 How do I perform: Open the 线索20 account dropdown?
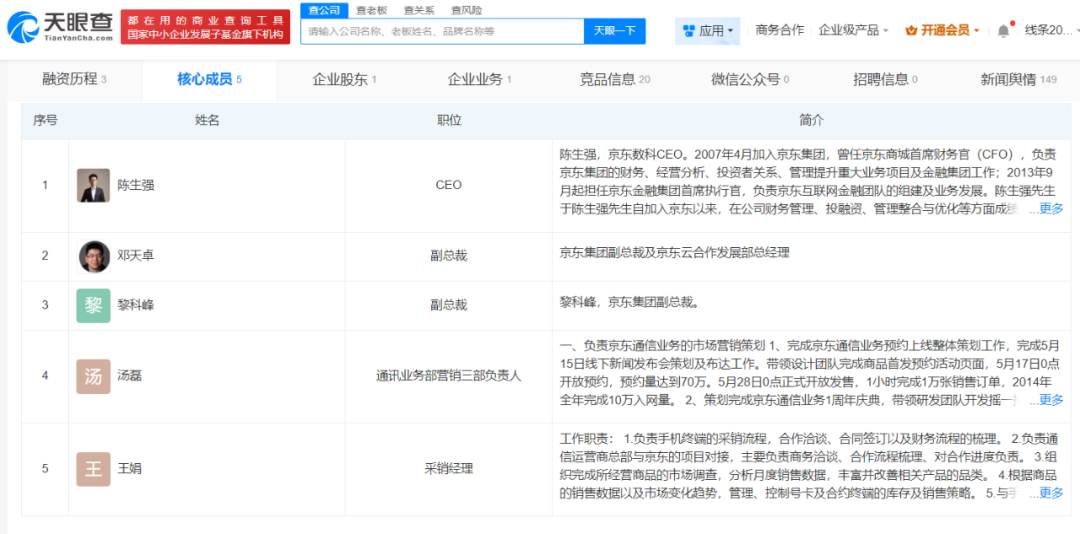[x=1050, y=31]
